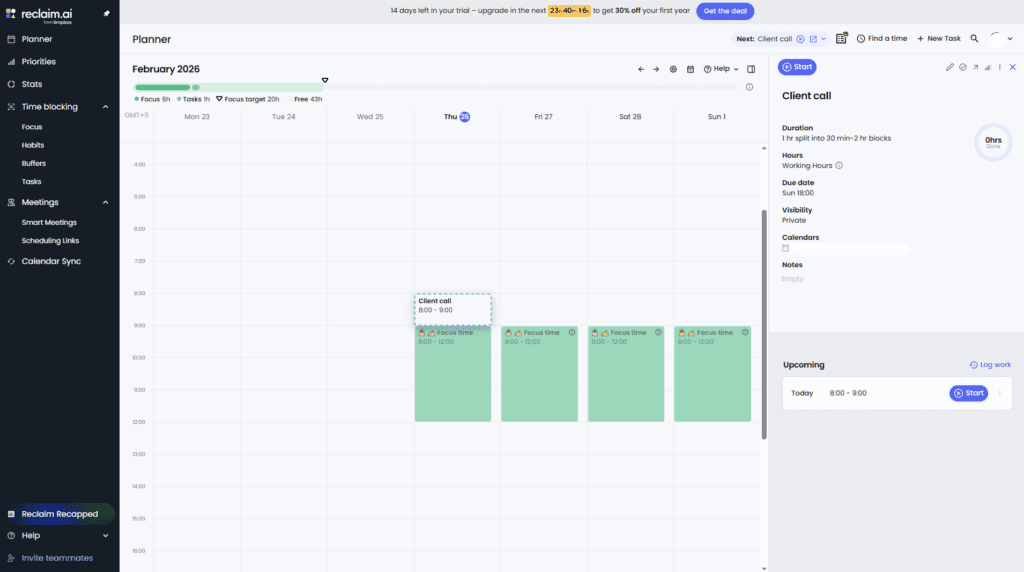The height and width of the screenshot is (572, 1024).
Task: Open task in external view arrow icon
Action: (x=975, y=67)
